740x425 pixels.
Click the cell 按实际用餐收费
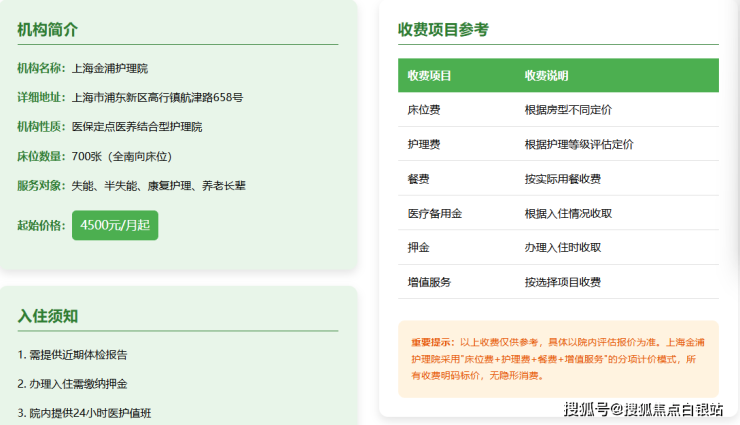[563, 179]
